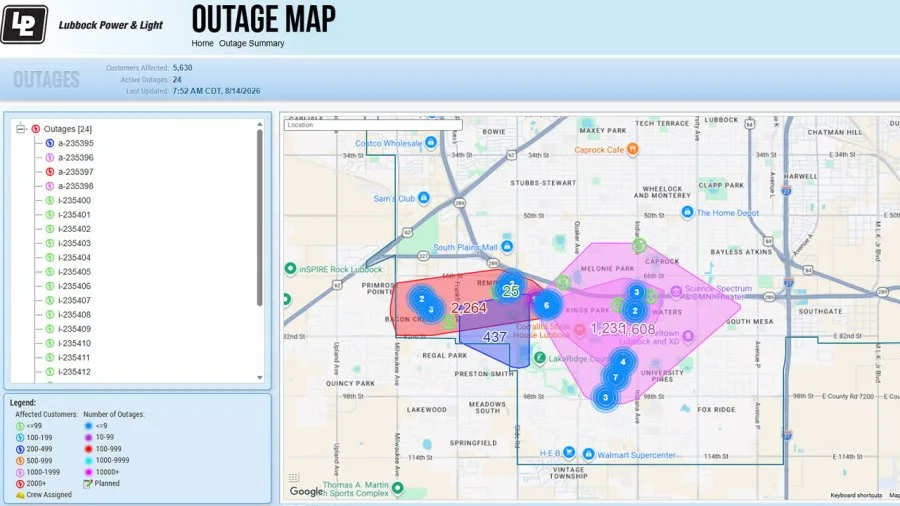900x506 pixels.
Task: Click the cluster marker 3 near 98th St
Action: pyautogui.click(x=605, y=397)
